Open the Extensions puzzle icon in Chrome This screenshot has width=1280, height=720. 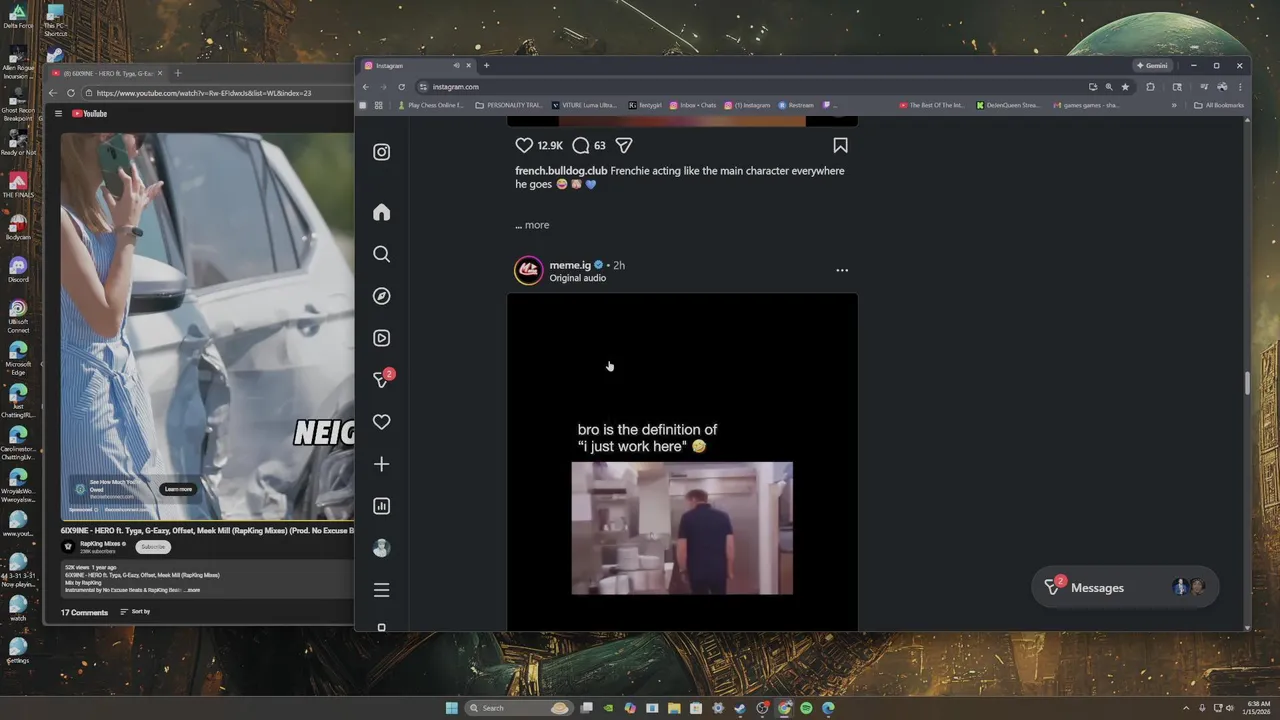1150,87
